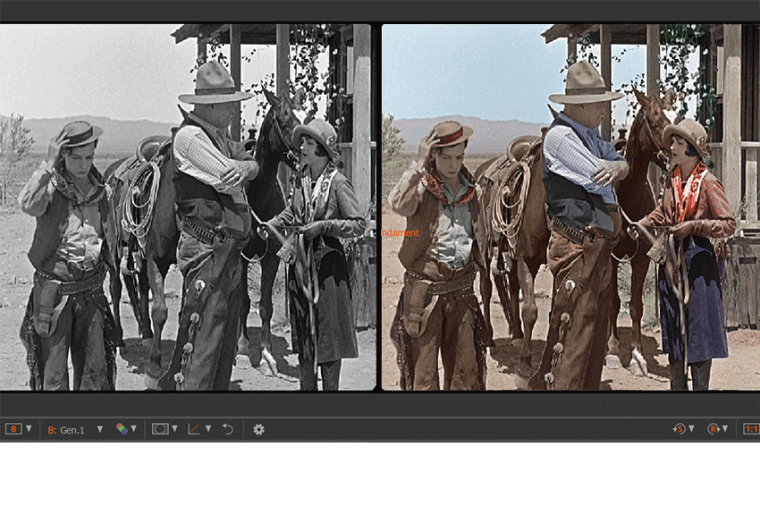The width and height of the screenshot is (760, 506).
Task: Click the B: Gen.1 source label
Action: [x=66, y=429]
